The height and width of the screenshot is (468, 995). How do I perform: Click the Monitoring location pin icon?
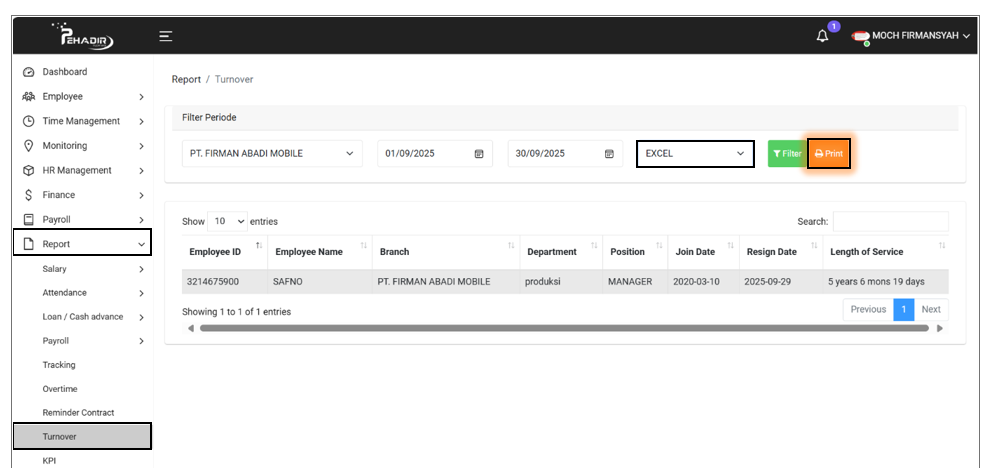28,146
